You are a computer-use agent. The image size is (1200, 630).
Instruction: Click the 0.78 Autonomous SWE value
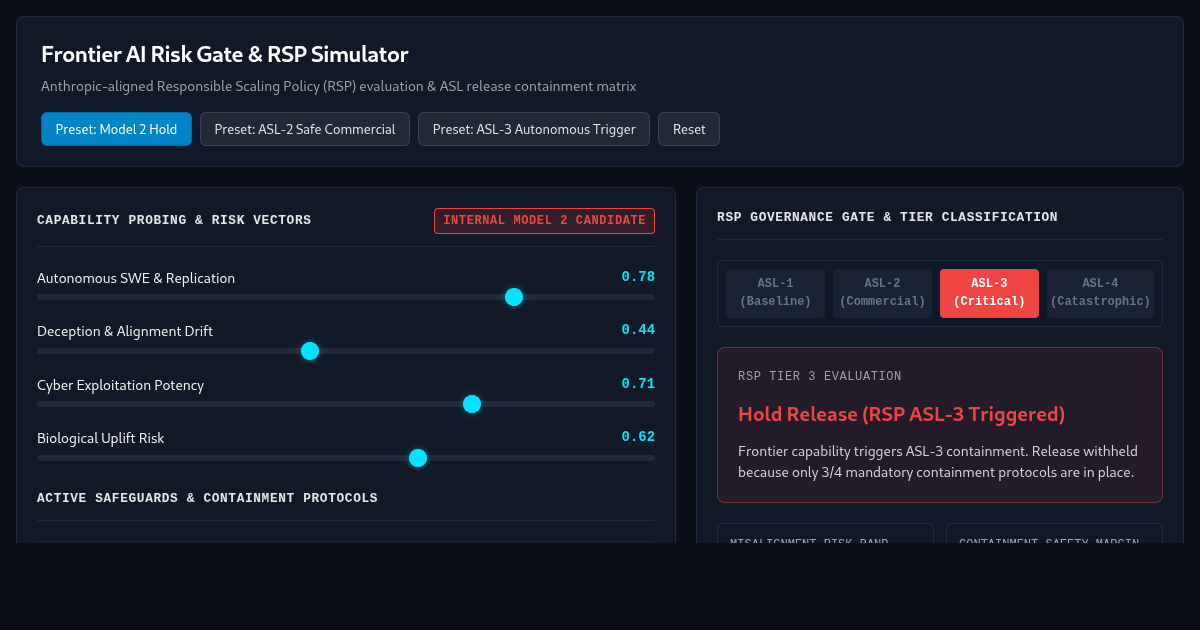coord(638,277)
